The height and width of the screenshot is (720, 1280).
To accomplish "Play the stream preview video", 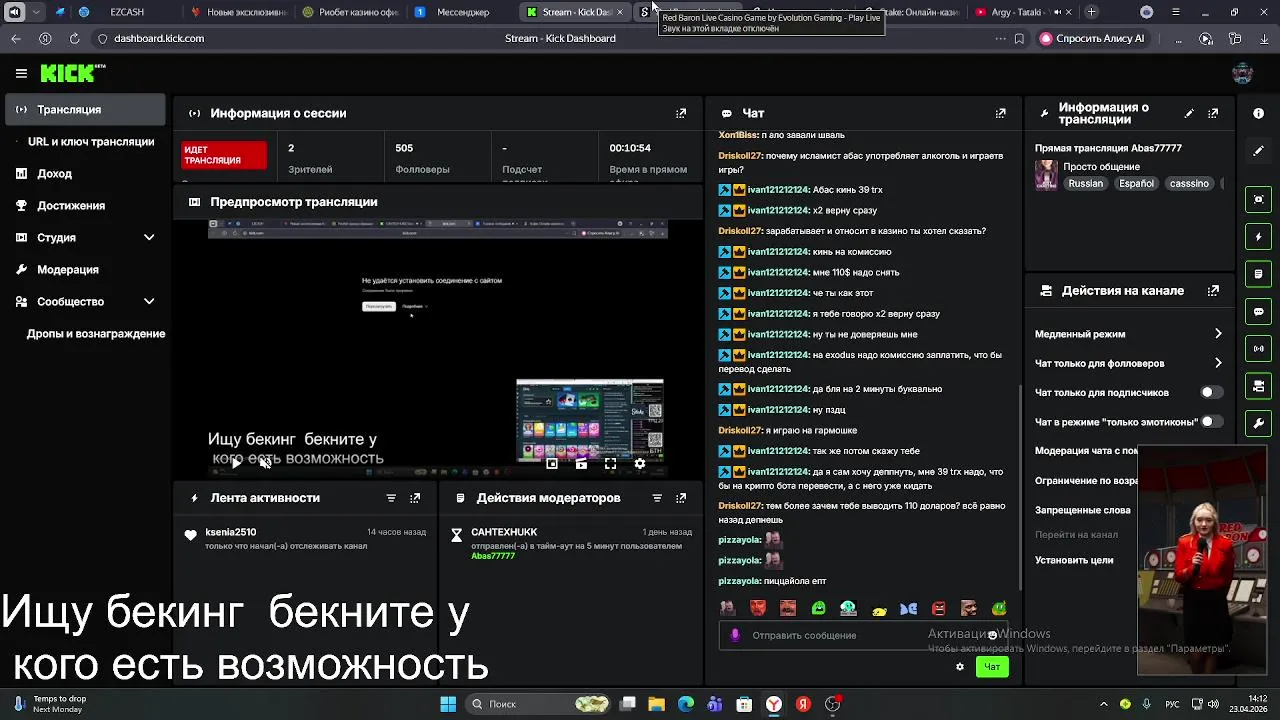I will 235,463.
